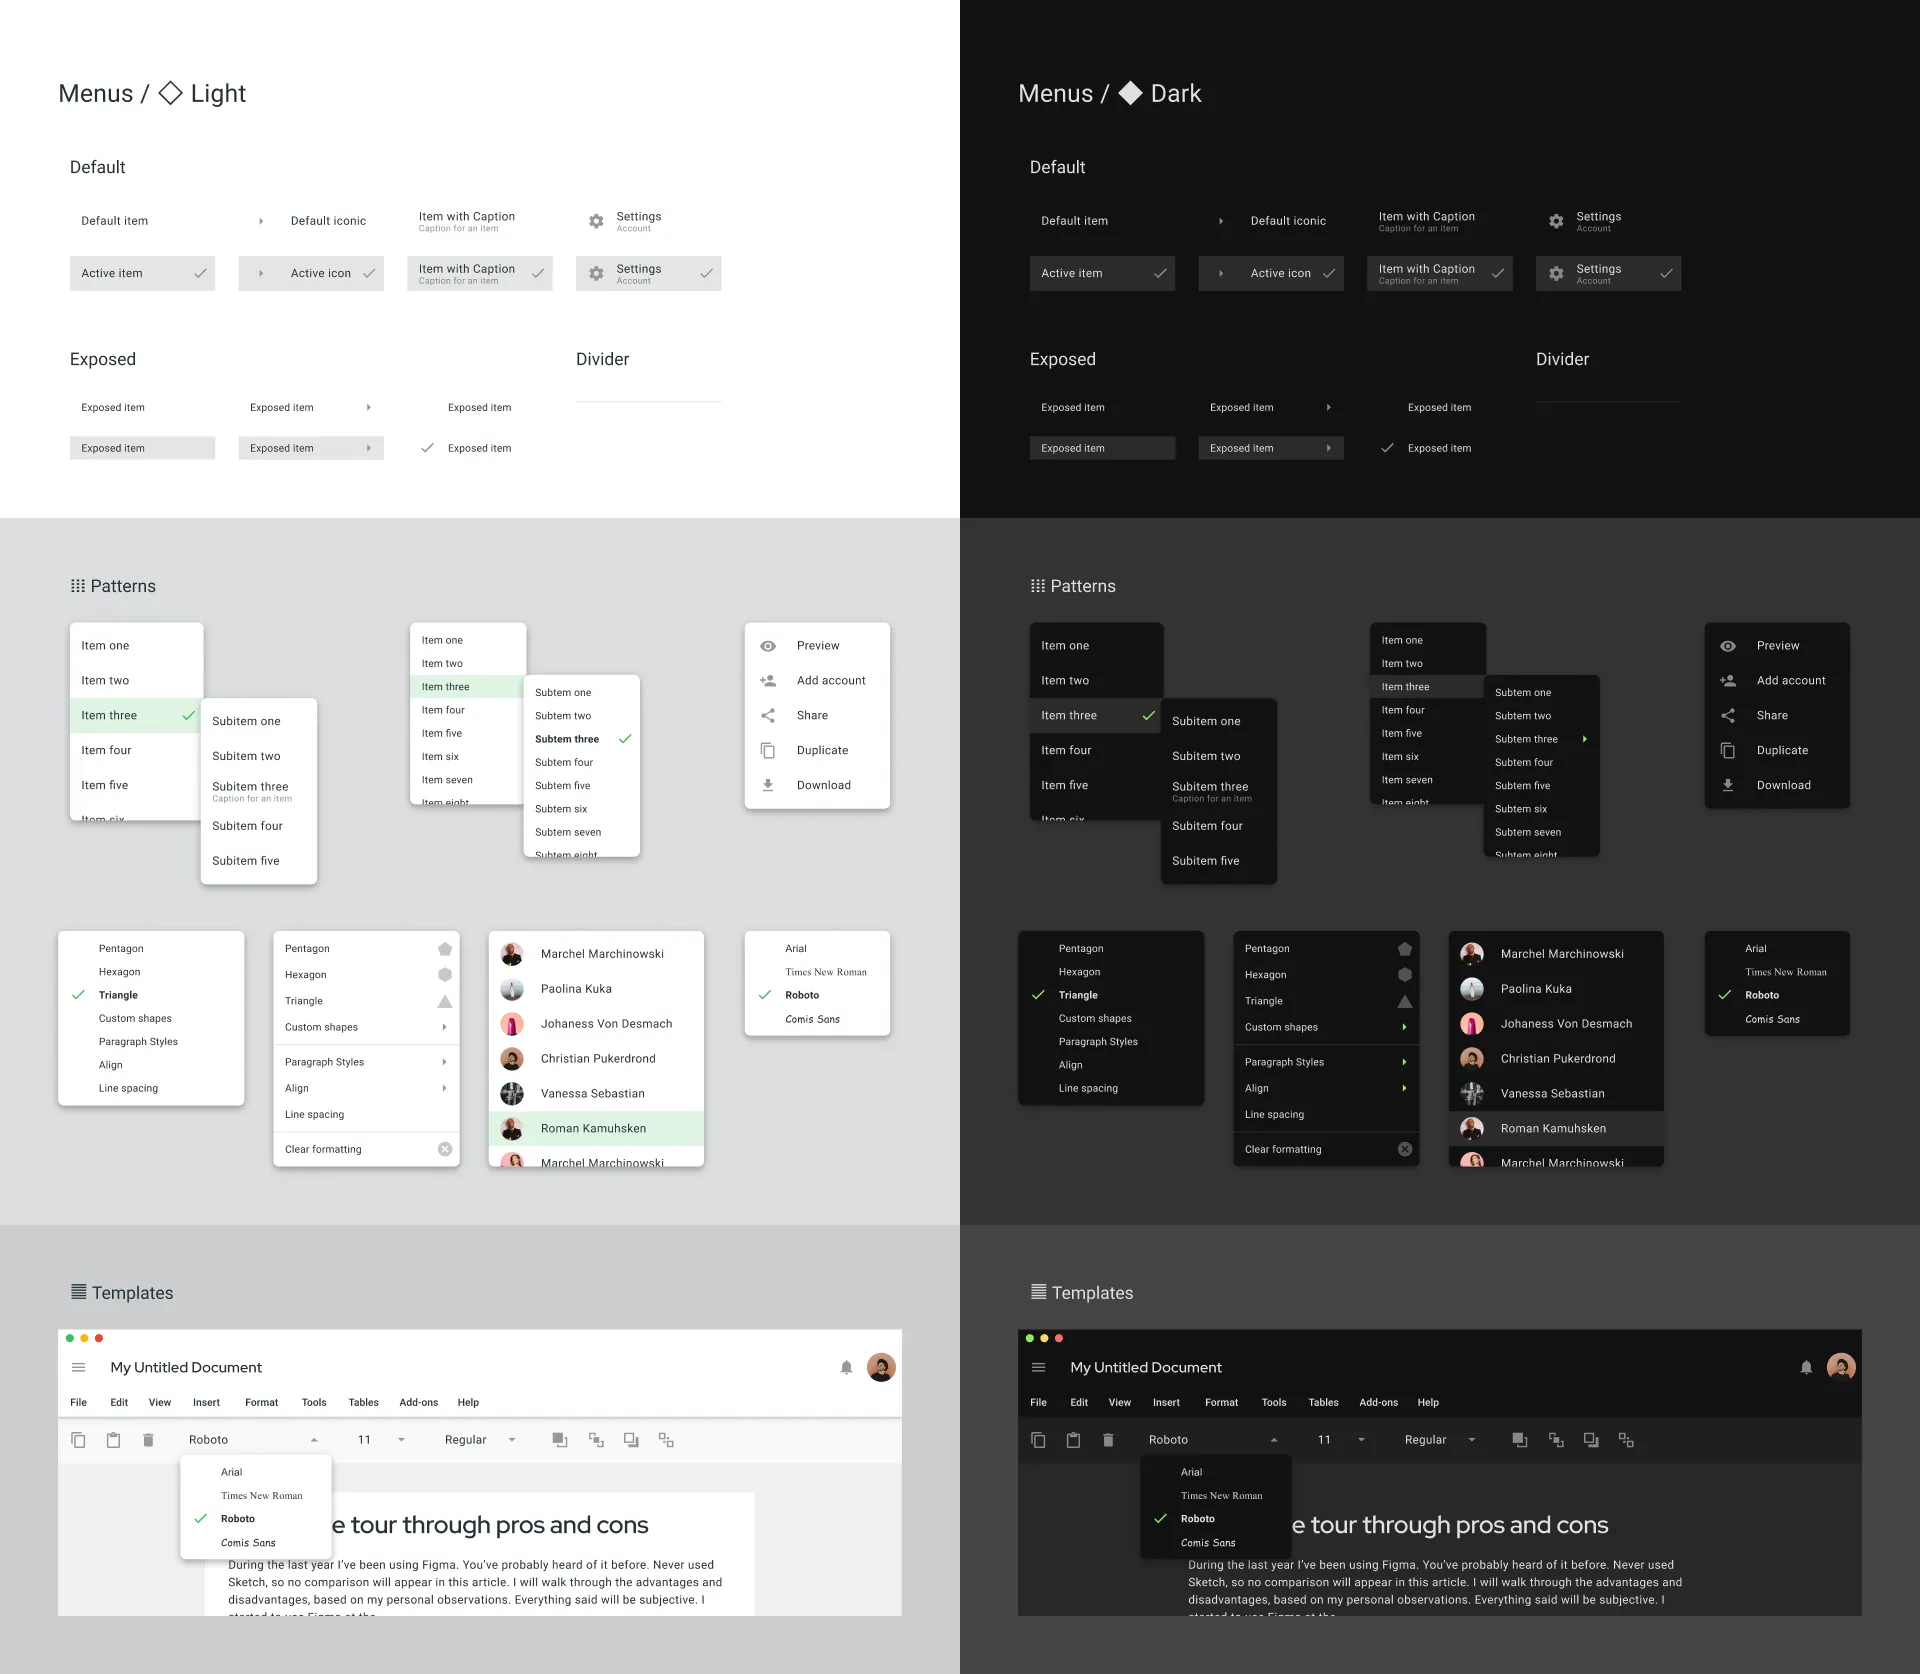Toggle checked Triangle item in light shapes menu

click(118, 995)
